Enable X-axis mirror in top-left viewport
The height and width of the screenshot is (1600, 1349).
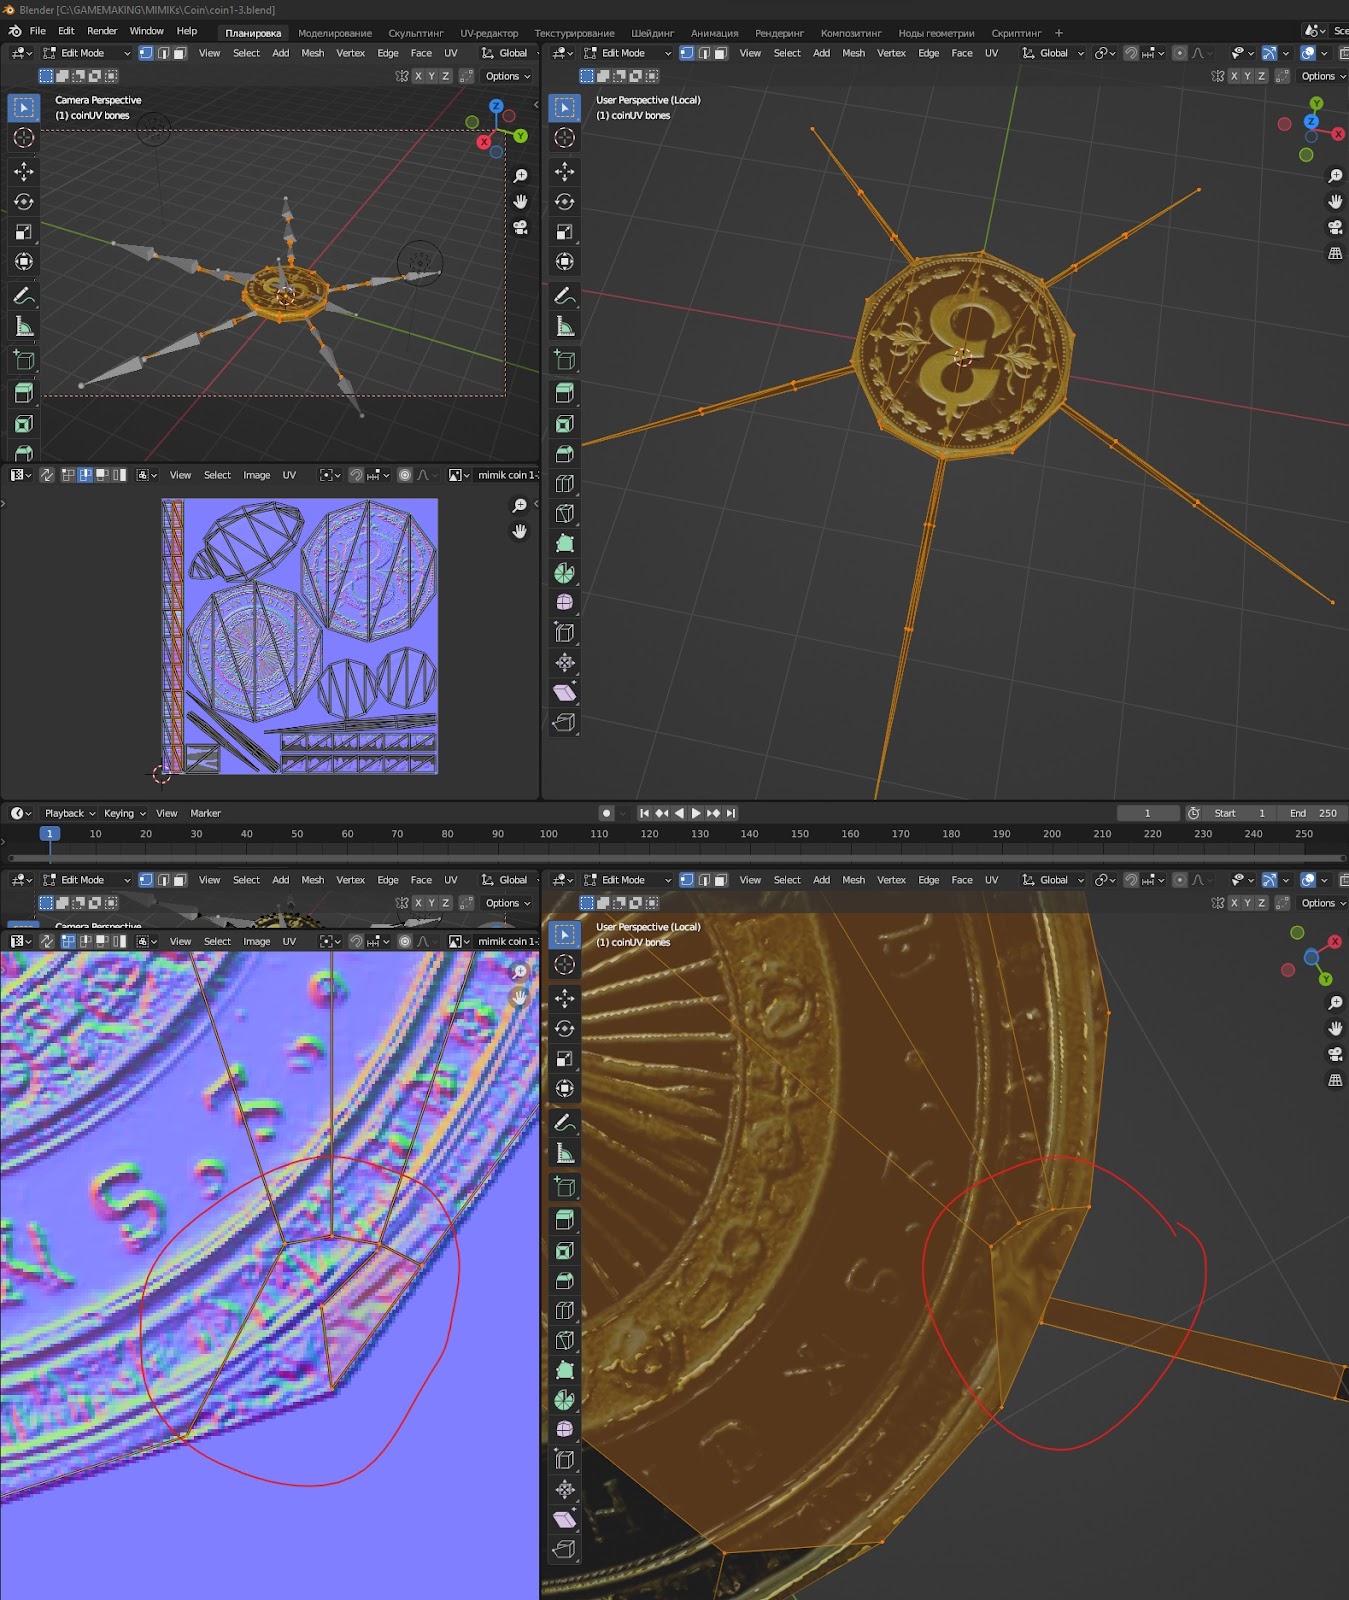click(x=418, y=76)
